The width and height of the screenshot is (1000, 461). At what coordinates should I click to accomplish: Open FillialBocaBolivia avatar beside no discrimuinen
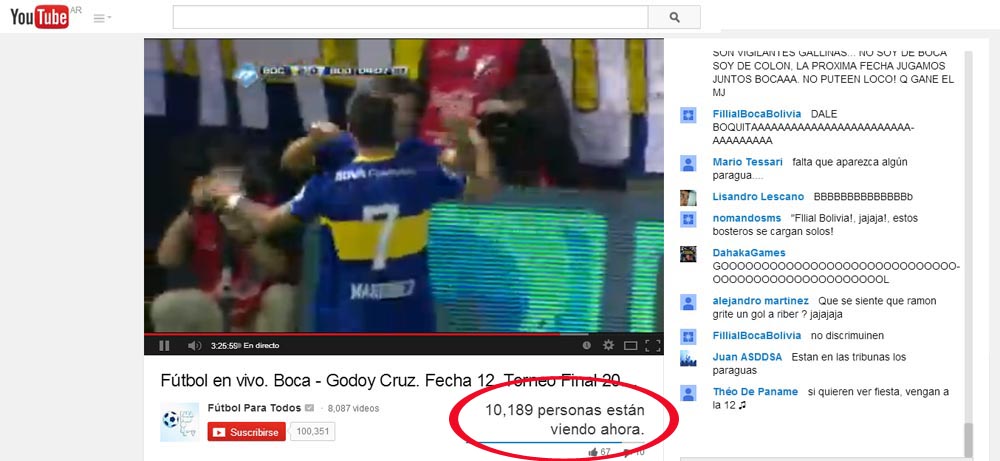(x=688, y=337)
